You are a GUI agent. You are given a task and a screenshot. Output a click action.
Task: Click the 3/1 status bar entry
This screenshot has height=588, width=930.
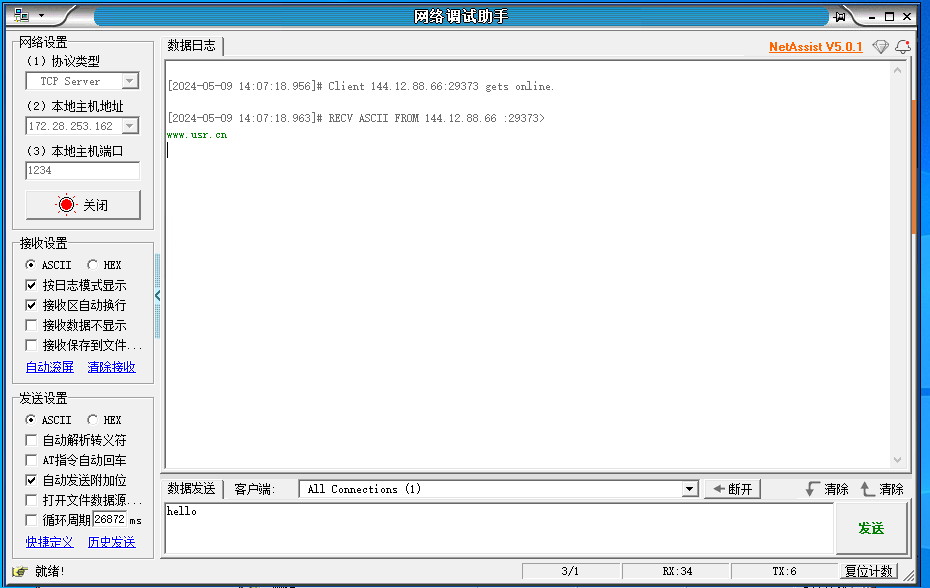point(570,571)
